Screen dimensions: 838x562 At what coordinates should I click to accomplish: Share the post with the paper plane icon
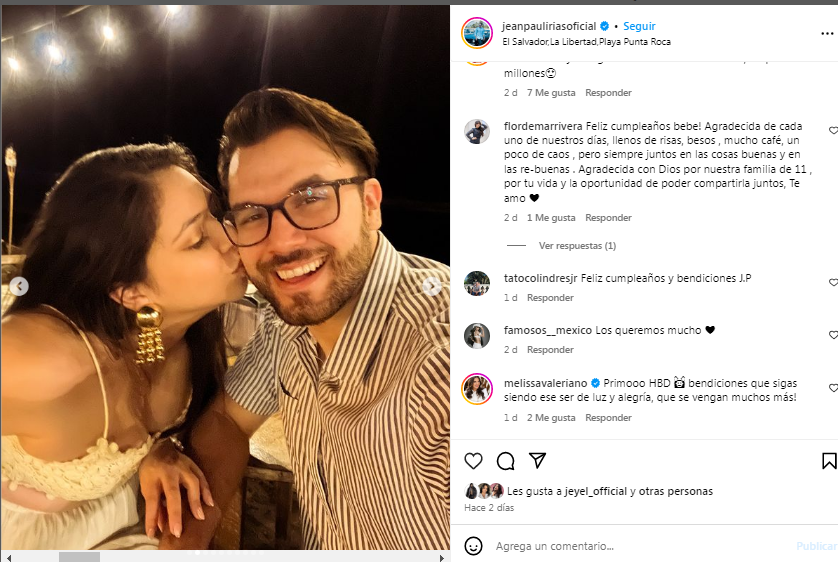pos(537,461)
